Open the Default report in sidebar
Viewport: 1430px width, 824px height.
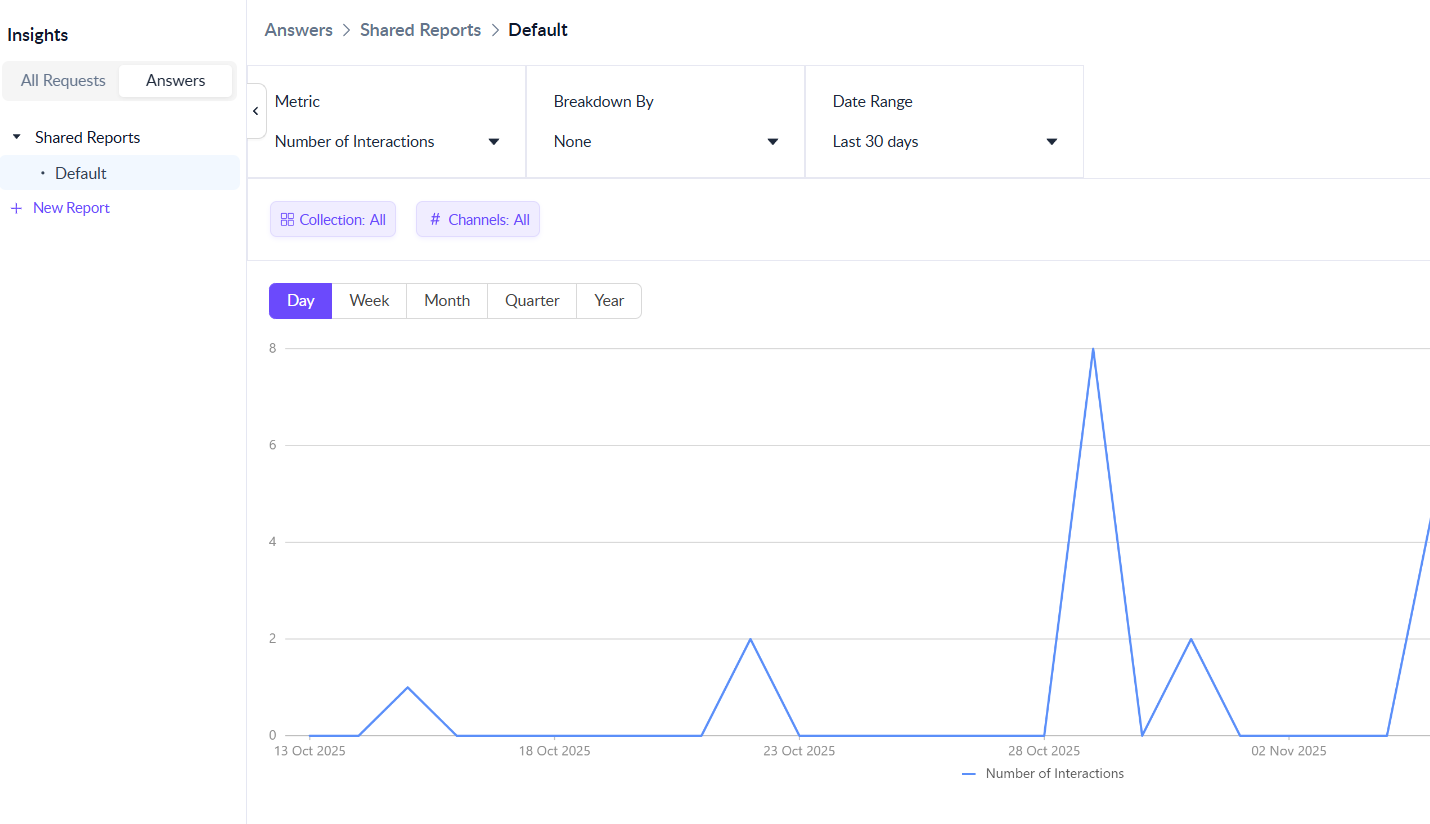(81, 173)
